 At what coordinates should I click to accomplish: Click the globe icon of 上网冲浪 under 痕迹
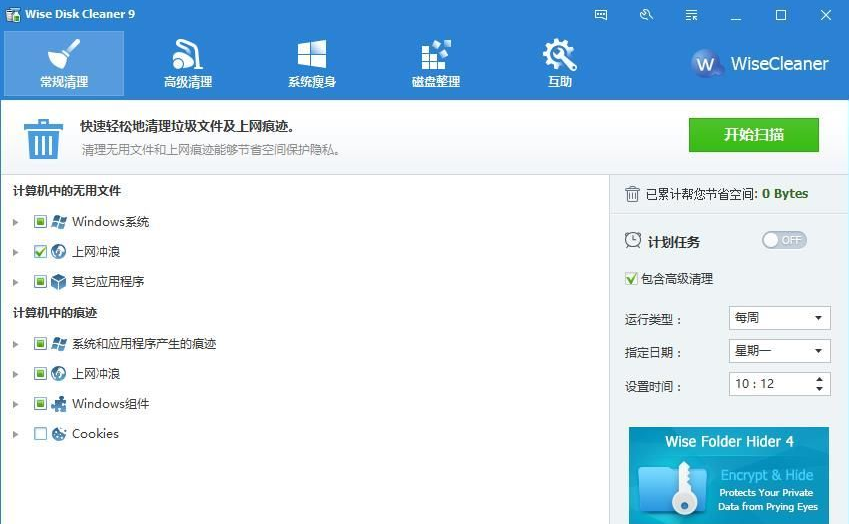pos(58,374)
